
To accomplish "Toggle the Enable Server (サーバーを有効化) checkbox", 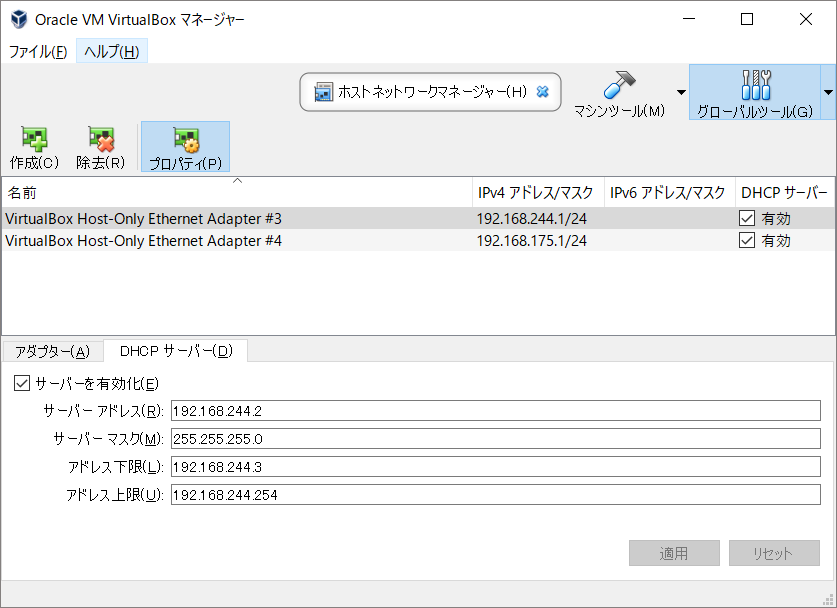I will coord(22,383).
